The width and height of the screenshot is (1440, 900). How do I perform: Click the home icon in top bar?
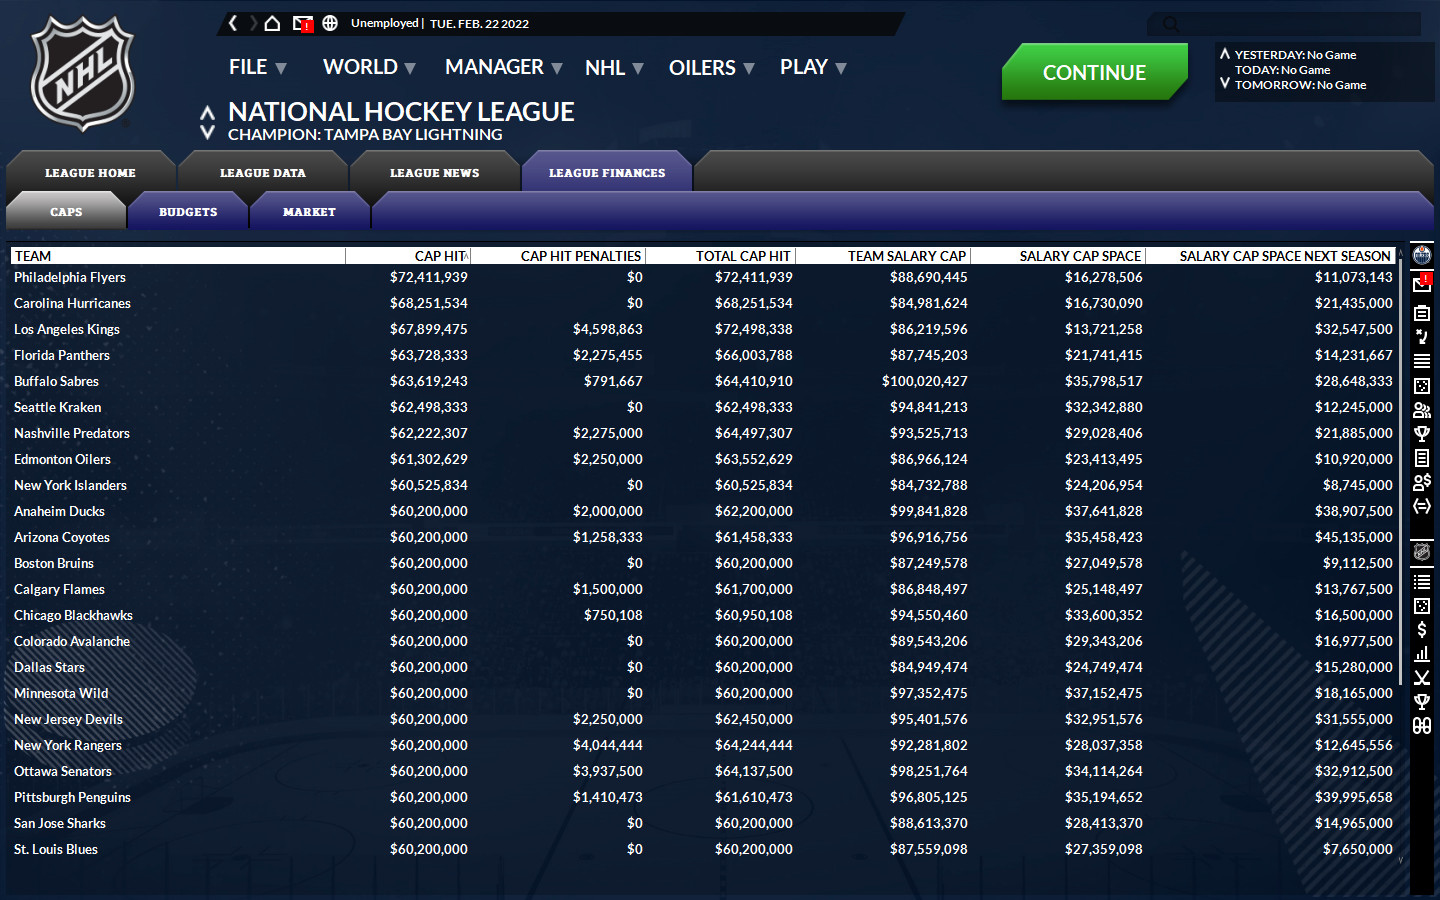click(x=272, y=23)
